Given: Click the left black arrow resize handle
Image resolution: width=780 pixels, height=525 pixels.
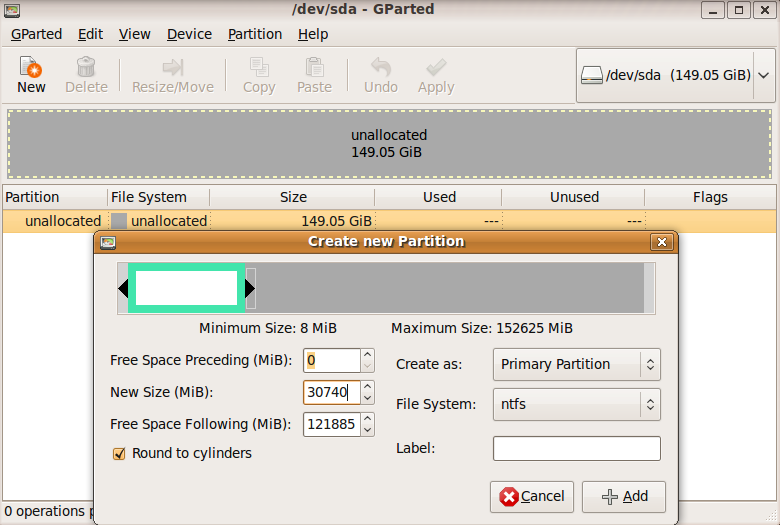Looking at the screenshot, I should pyautogui.click(x=123, y=288).
